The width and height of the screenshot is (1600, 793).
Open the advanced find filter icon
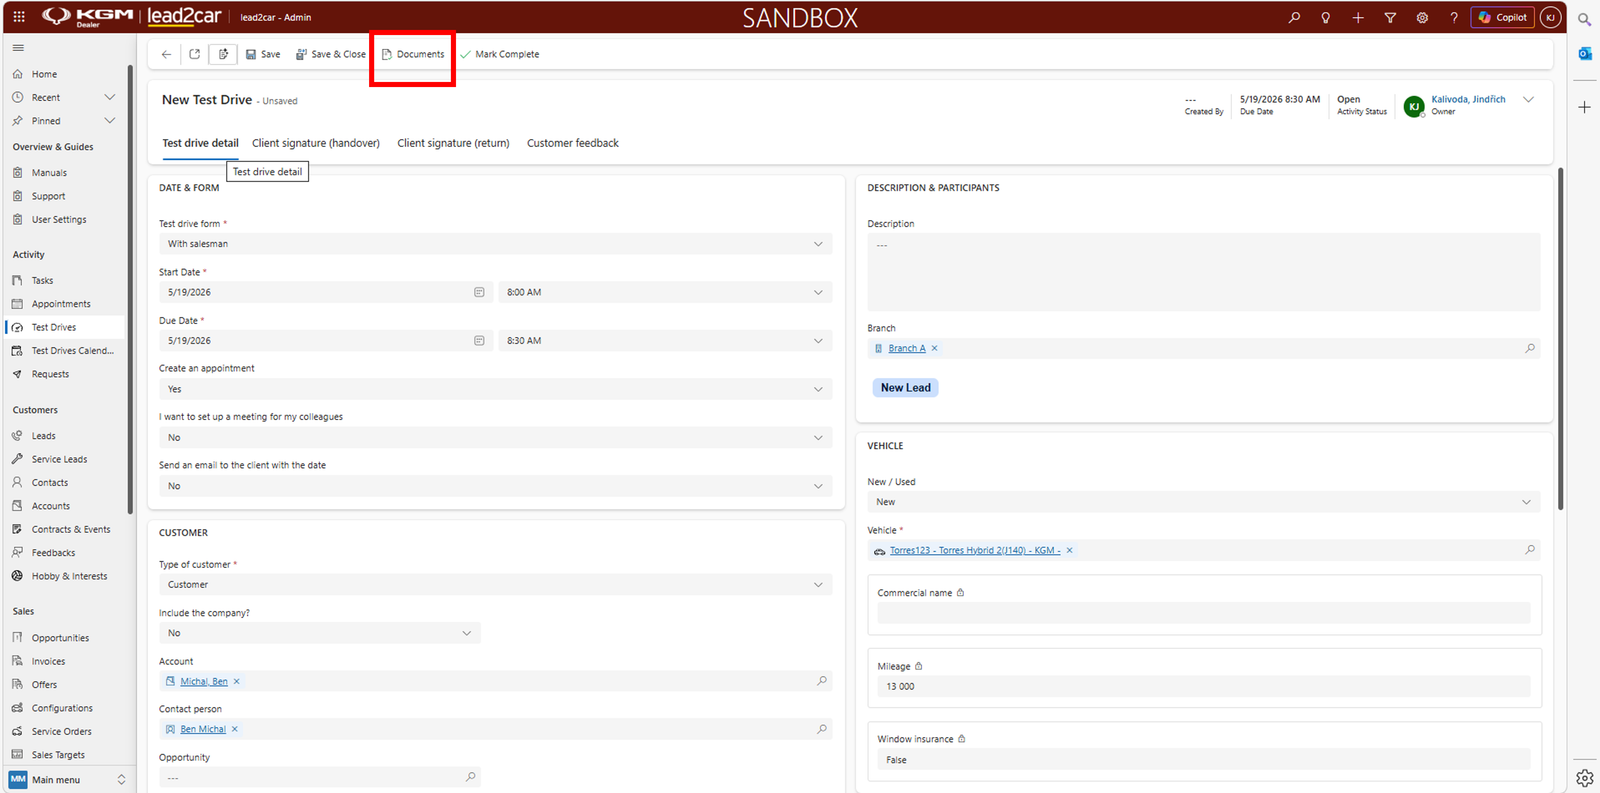(x=1390, y=17)
